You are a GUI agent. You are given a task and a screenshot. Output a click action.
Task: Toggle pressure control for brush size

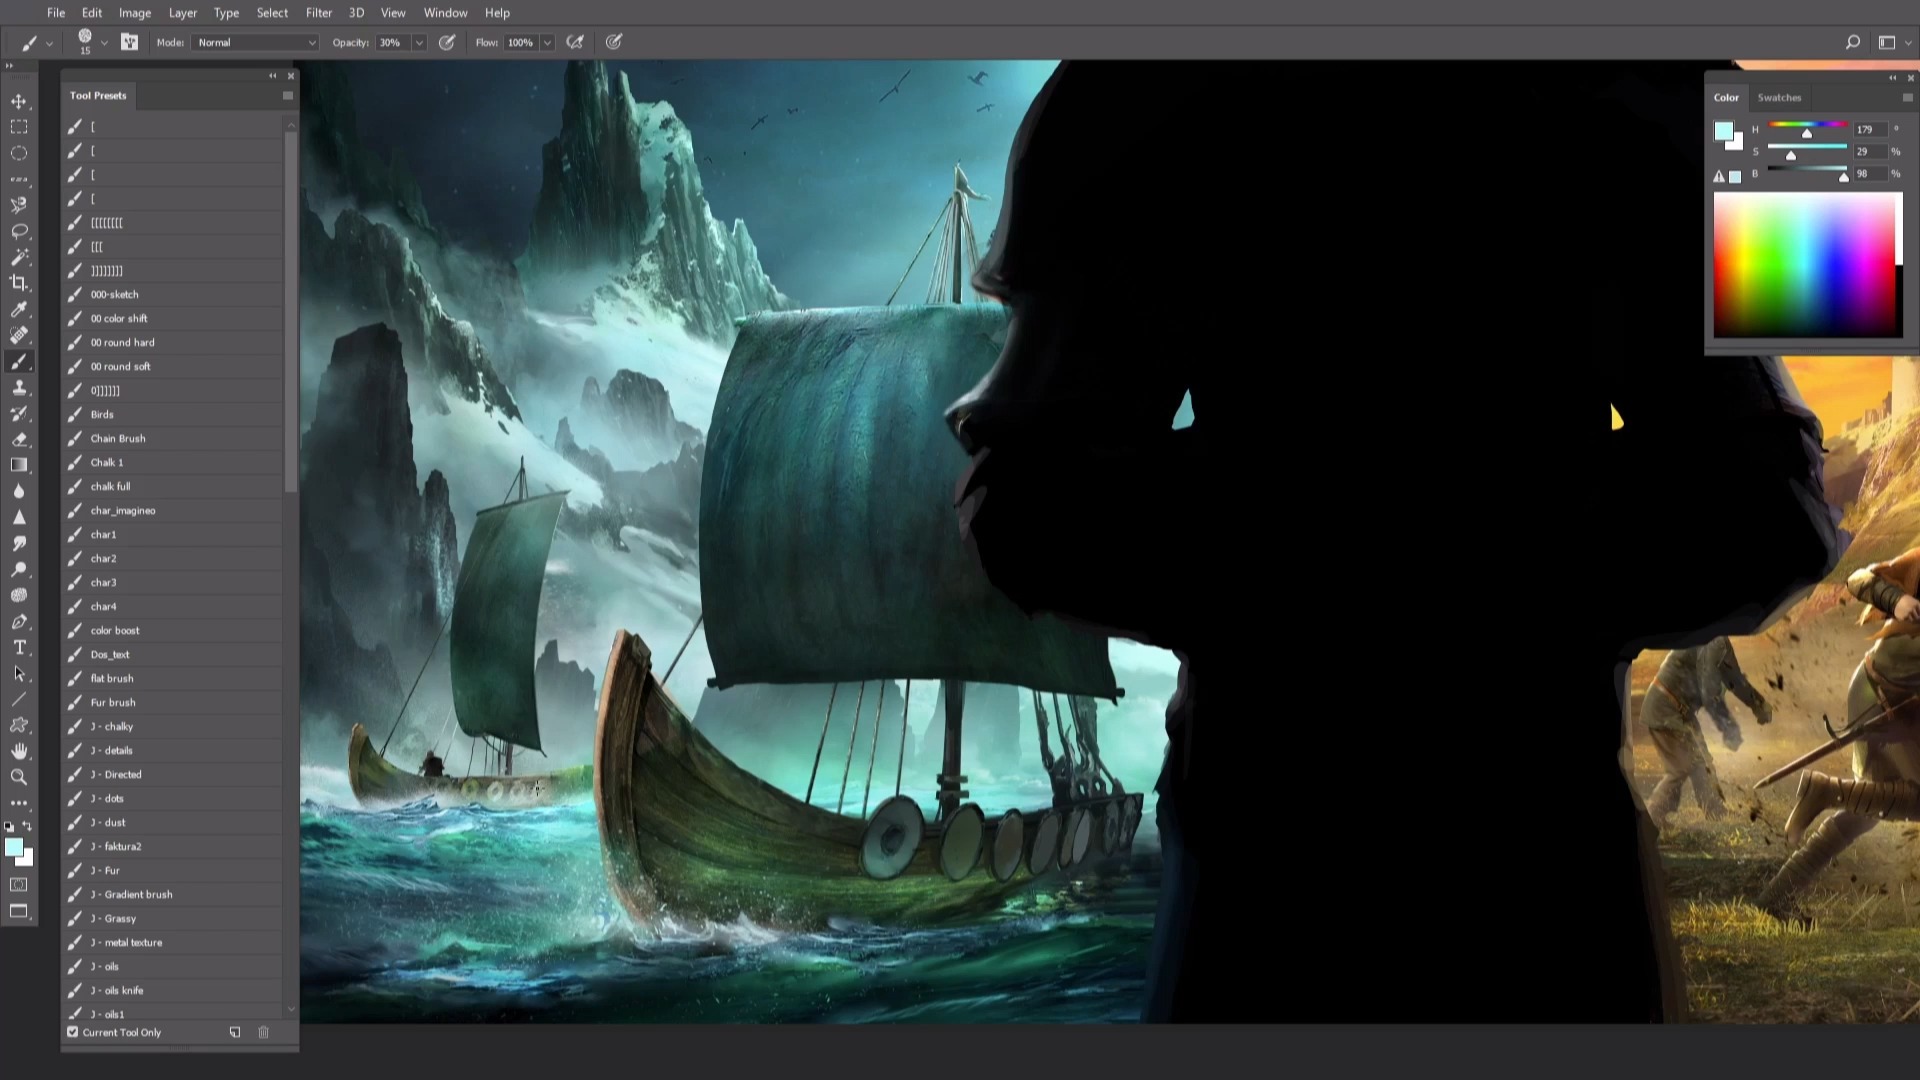click(614, 42)
